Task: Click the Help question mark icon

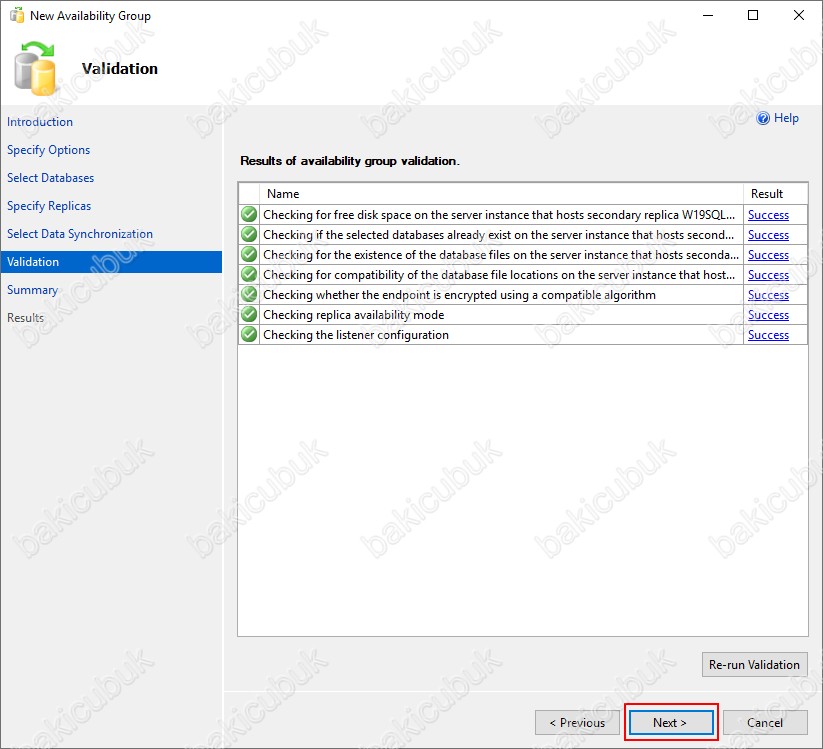Action: tap(763, 118)
